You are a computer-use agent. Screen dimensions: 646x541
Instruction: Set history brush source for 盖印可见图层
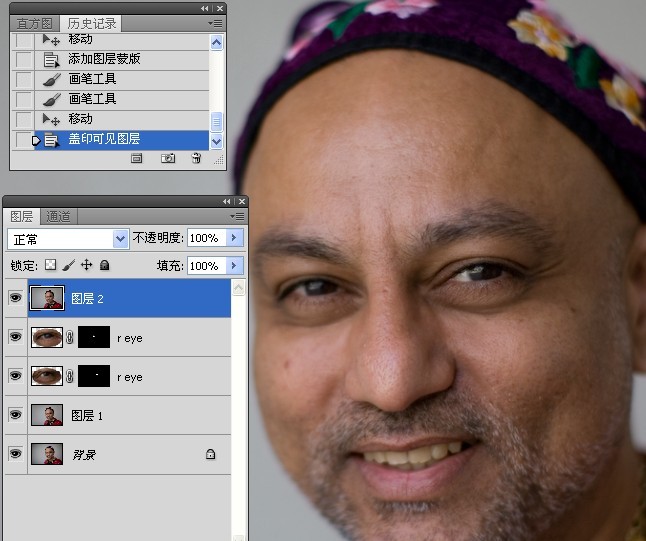[23, 140]
